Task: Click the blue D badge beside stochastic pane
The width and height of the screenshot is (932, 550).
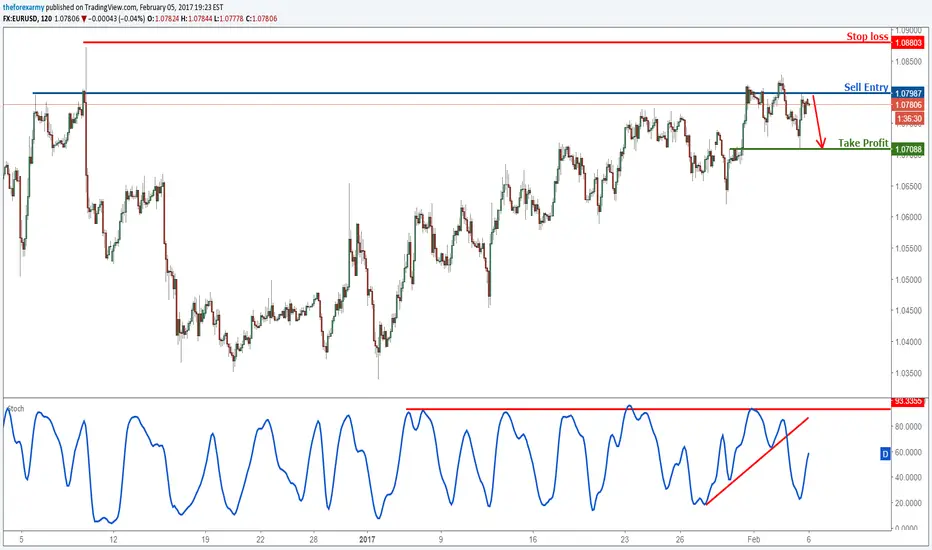Action: point(885,454)
